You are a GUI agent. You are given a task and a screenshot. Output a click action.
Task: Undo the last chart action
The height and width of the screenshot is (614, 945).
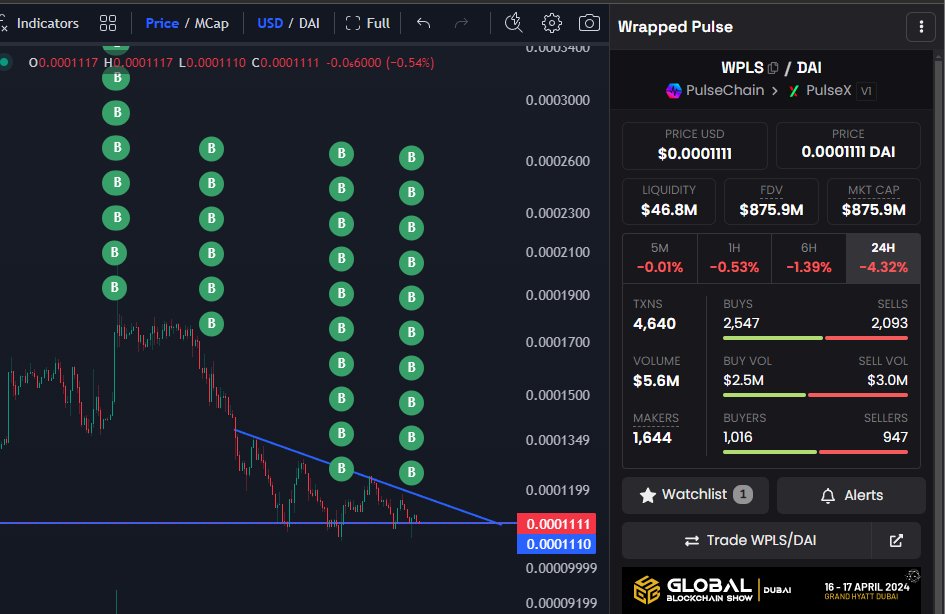[x=424, y=23]
